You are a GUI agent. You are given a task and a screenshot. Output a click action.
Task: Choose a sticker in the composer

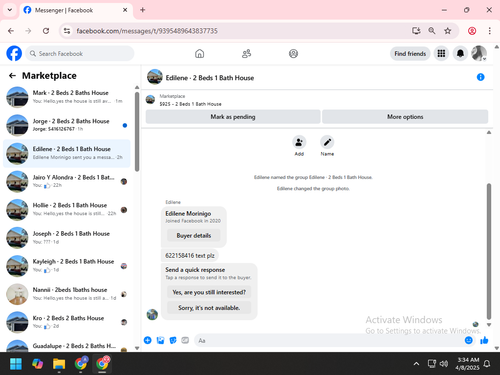point(173,340)
